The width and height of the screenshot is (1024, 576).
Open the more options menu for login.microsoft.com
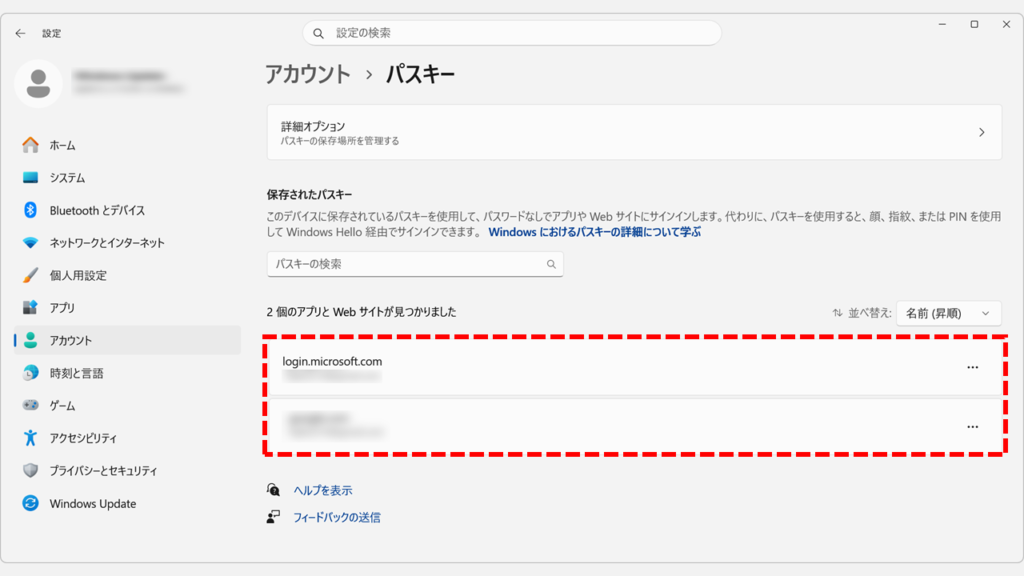(973, 367)
